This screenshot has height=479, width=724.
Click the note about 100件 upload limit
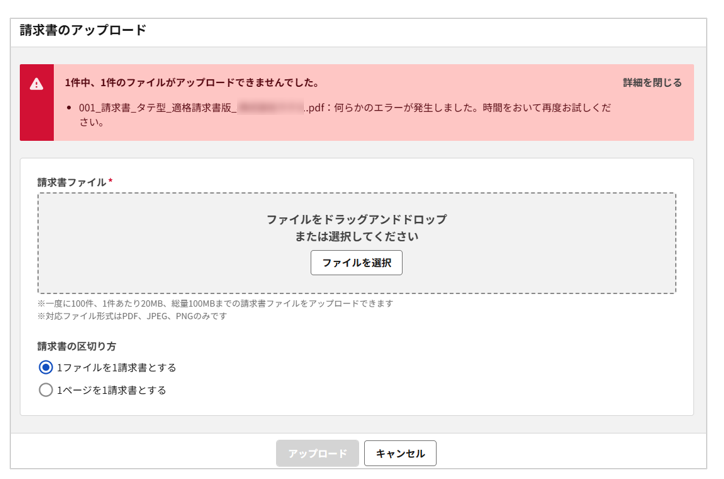pos(215,303)
